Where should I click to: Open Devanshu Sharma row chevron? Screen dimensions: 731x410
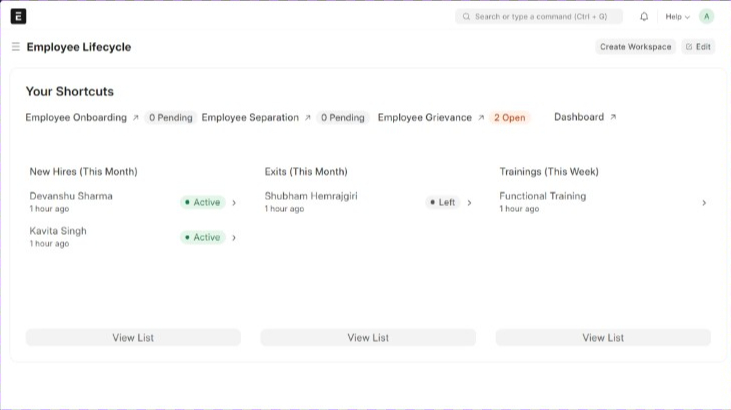(x=234, y=203)
